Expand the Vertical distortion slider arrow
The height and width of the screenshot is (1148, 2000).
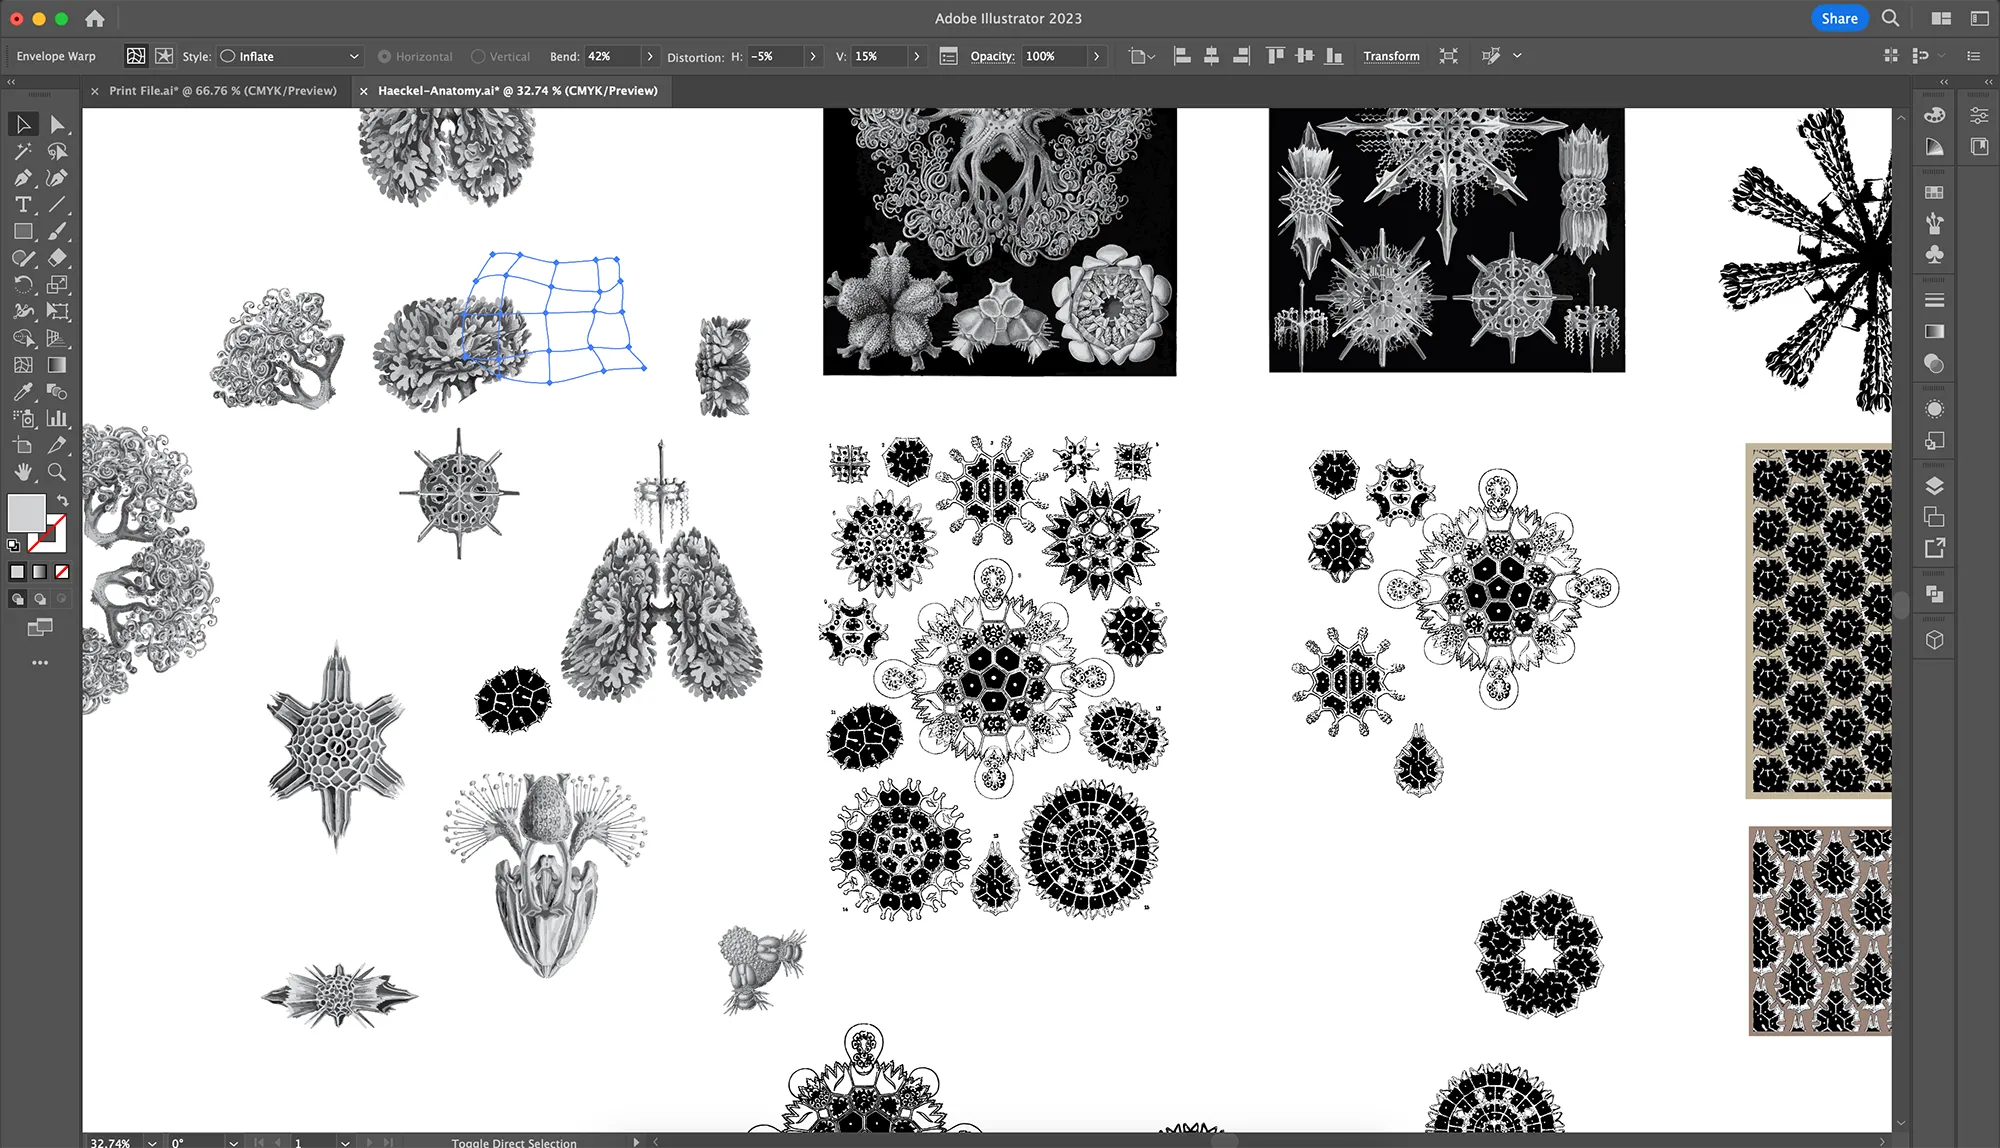click(x=917, y=57)
